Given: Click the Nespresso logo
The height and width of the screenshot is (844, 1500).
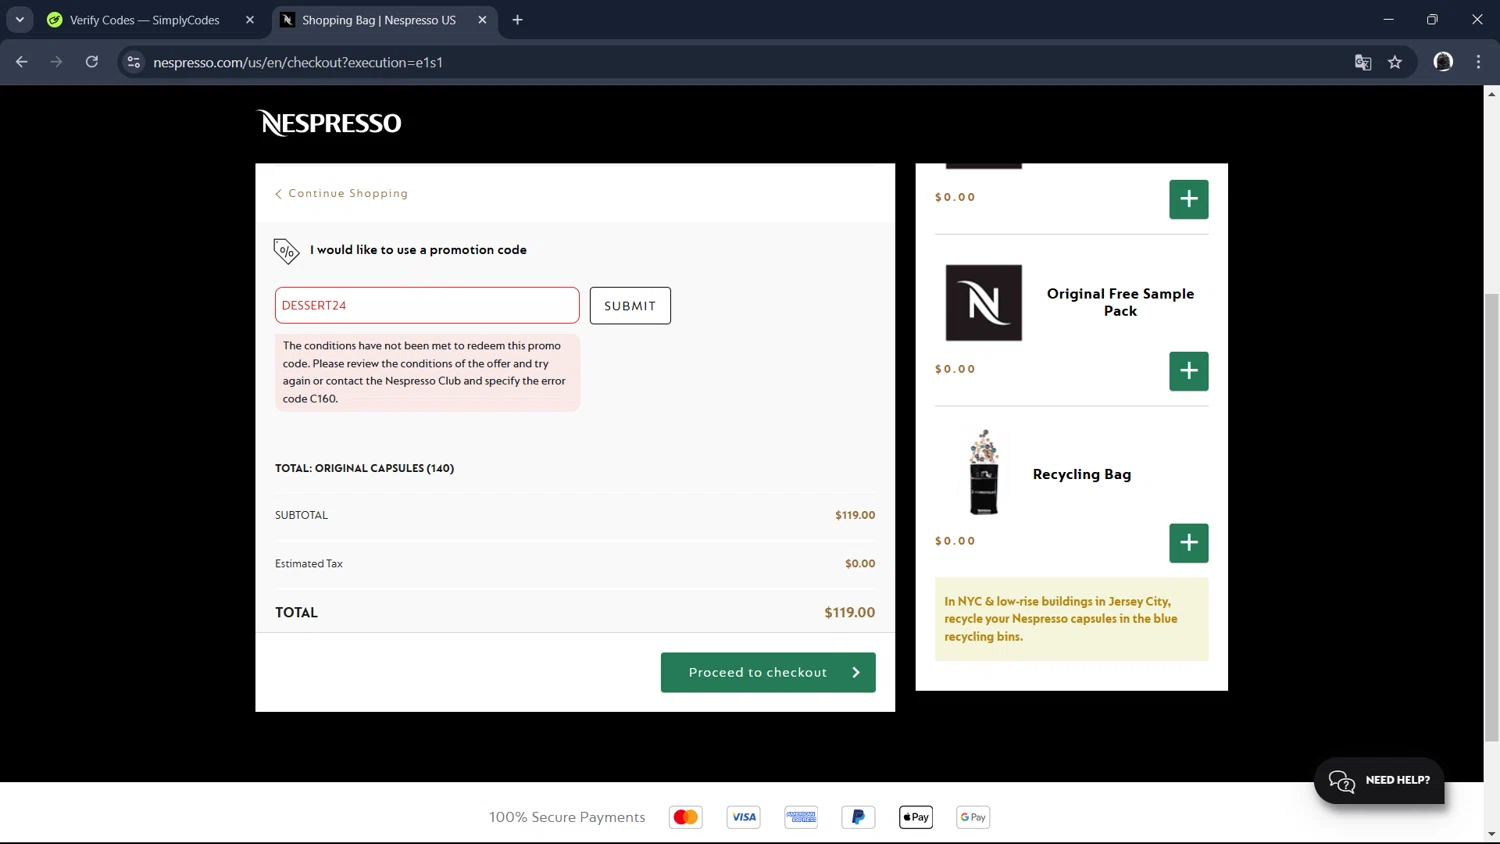Looking at the screenshot, I should pos(329,123).
